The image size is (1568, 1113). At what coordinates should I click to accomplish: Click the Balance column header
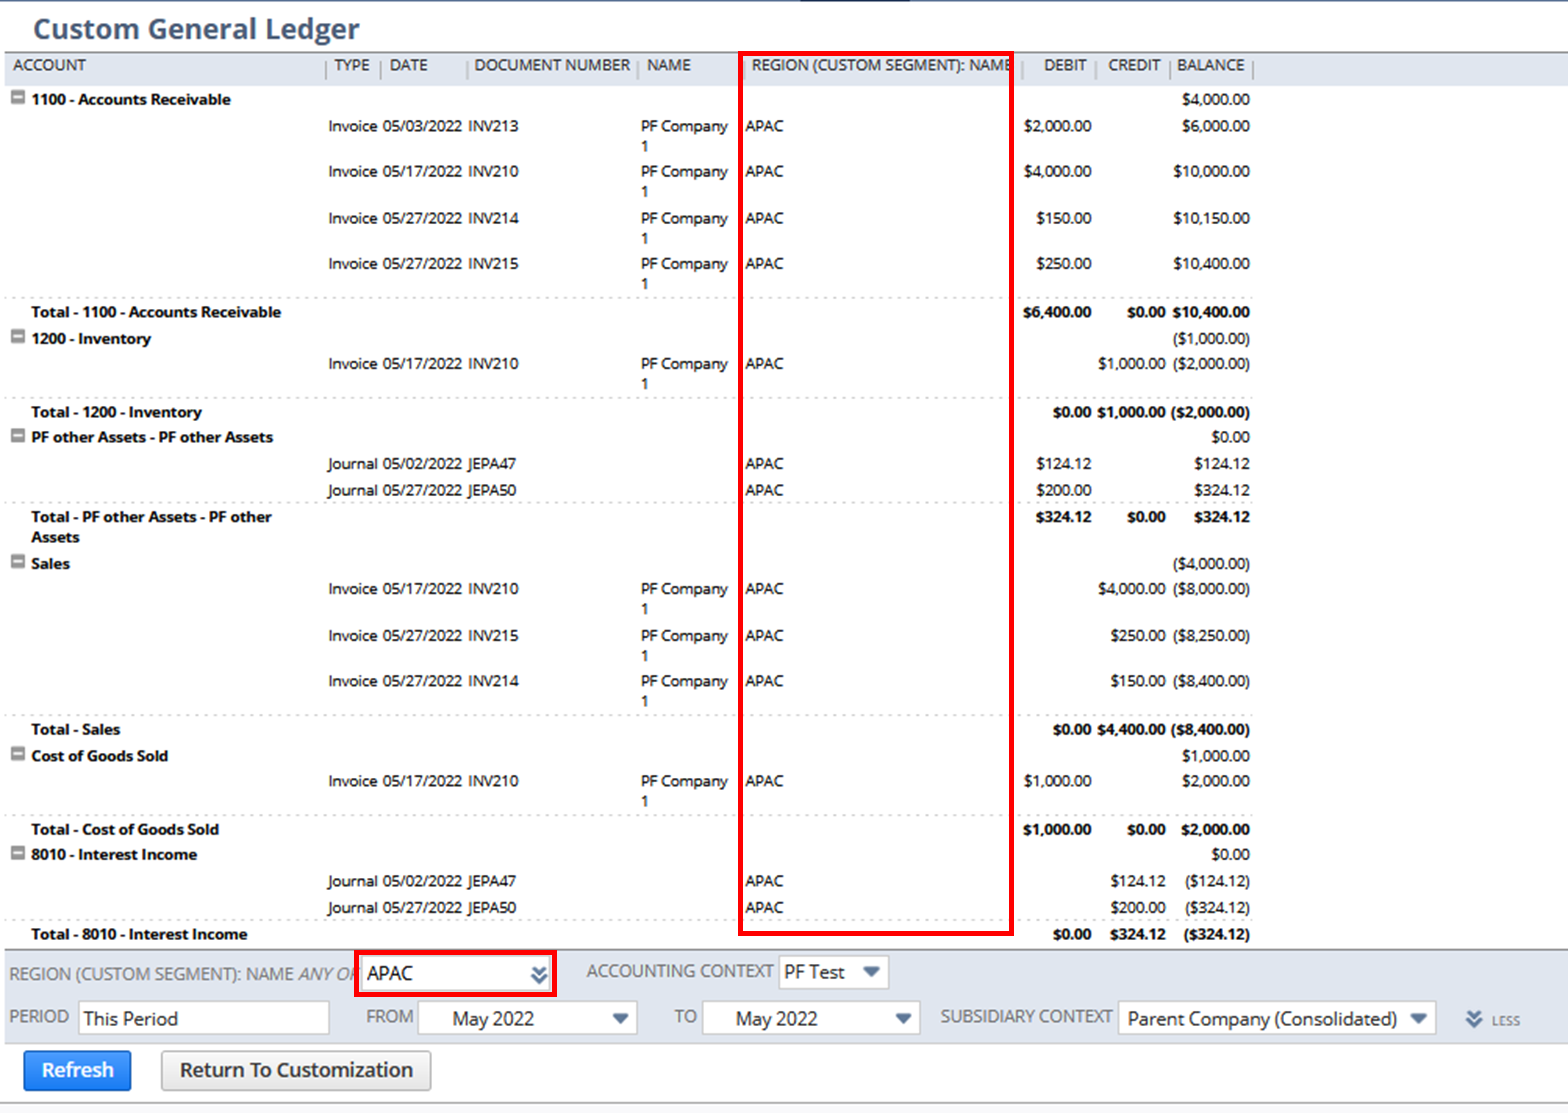coord(1211,65)
